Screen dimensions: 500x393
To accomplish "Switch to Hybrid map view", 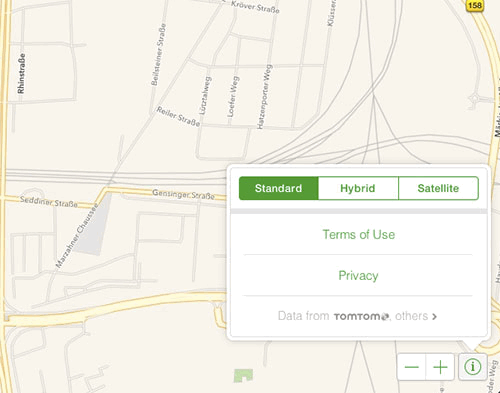I will point(358,188).
